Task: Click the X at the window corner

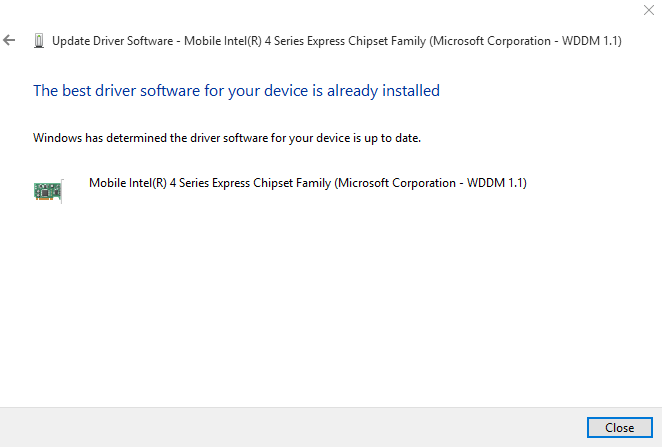Action: 648,10
